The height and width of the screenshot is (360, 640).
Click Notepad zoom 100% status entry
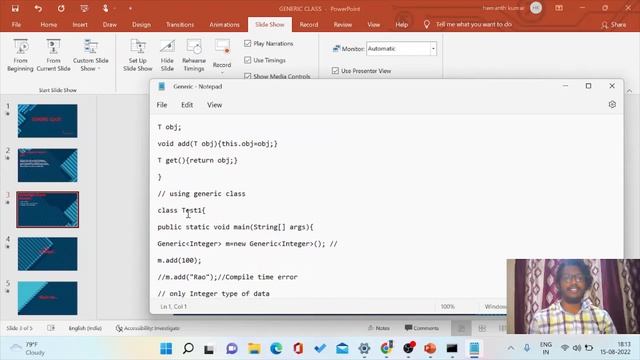447,307
